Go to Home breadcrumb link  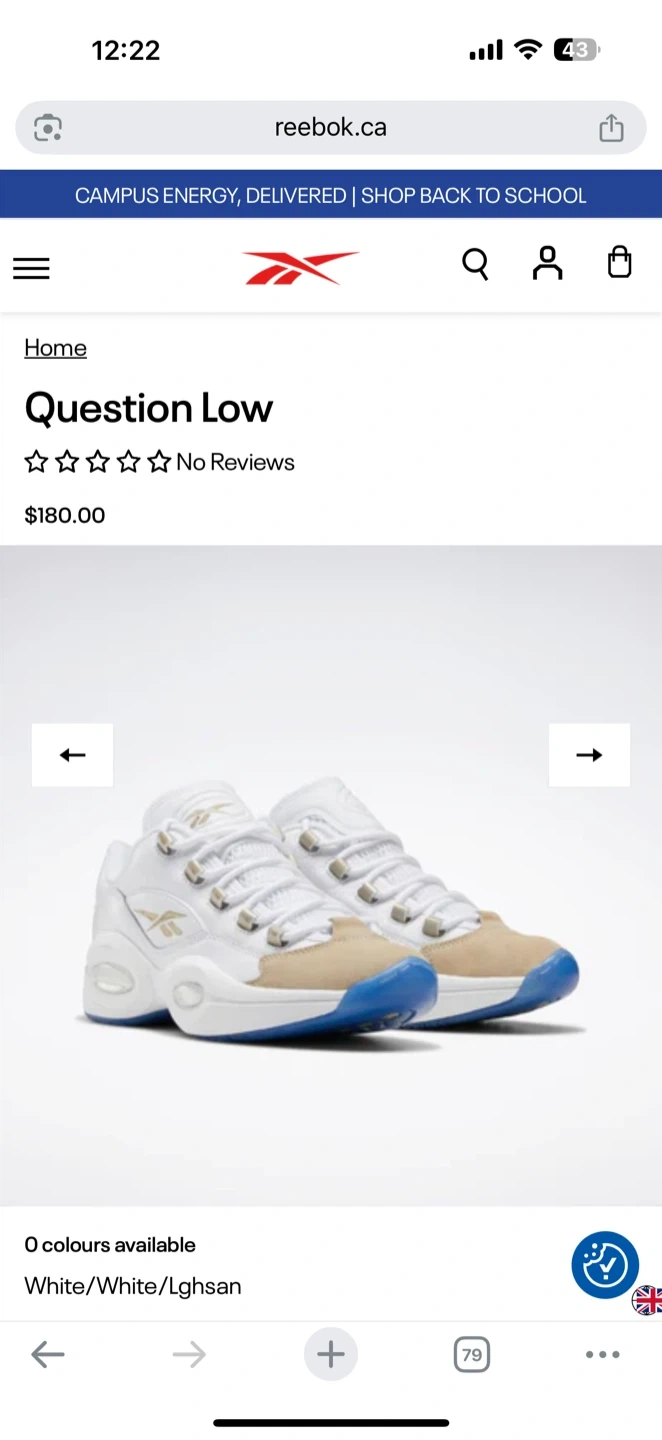[56, 348]
